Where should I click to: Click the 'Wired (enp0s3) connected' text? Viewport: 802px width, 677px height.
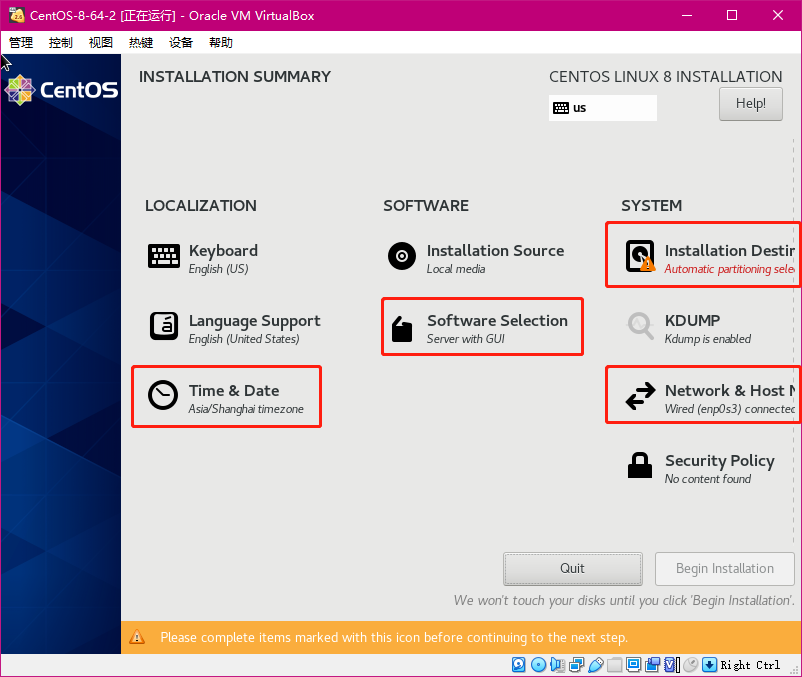(x=729, y=409)
